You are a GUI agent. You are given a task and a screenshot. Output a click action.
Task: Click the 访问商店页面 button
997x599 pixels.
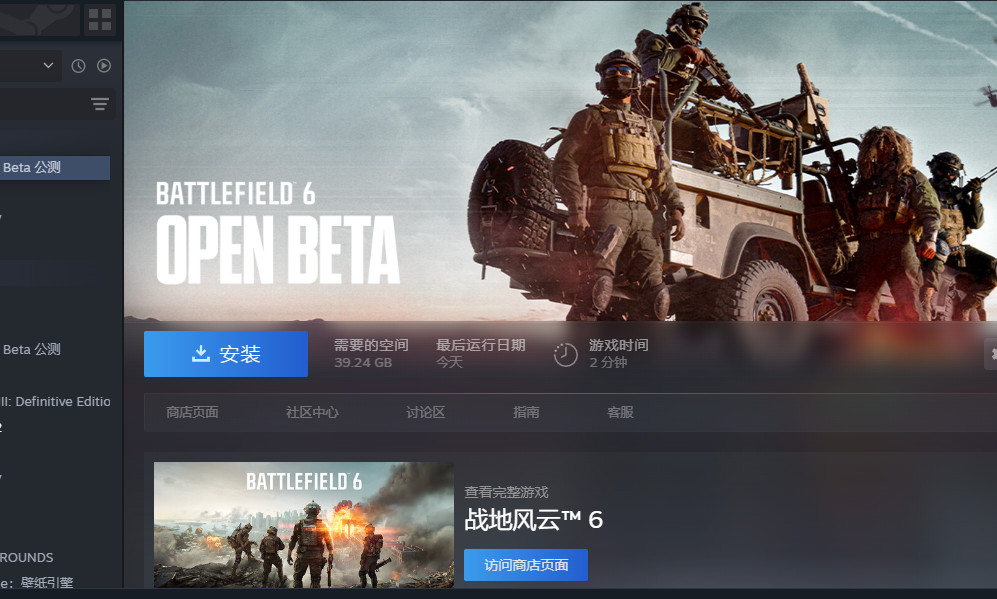[526, 565]
